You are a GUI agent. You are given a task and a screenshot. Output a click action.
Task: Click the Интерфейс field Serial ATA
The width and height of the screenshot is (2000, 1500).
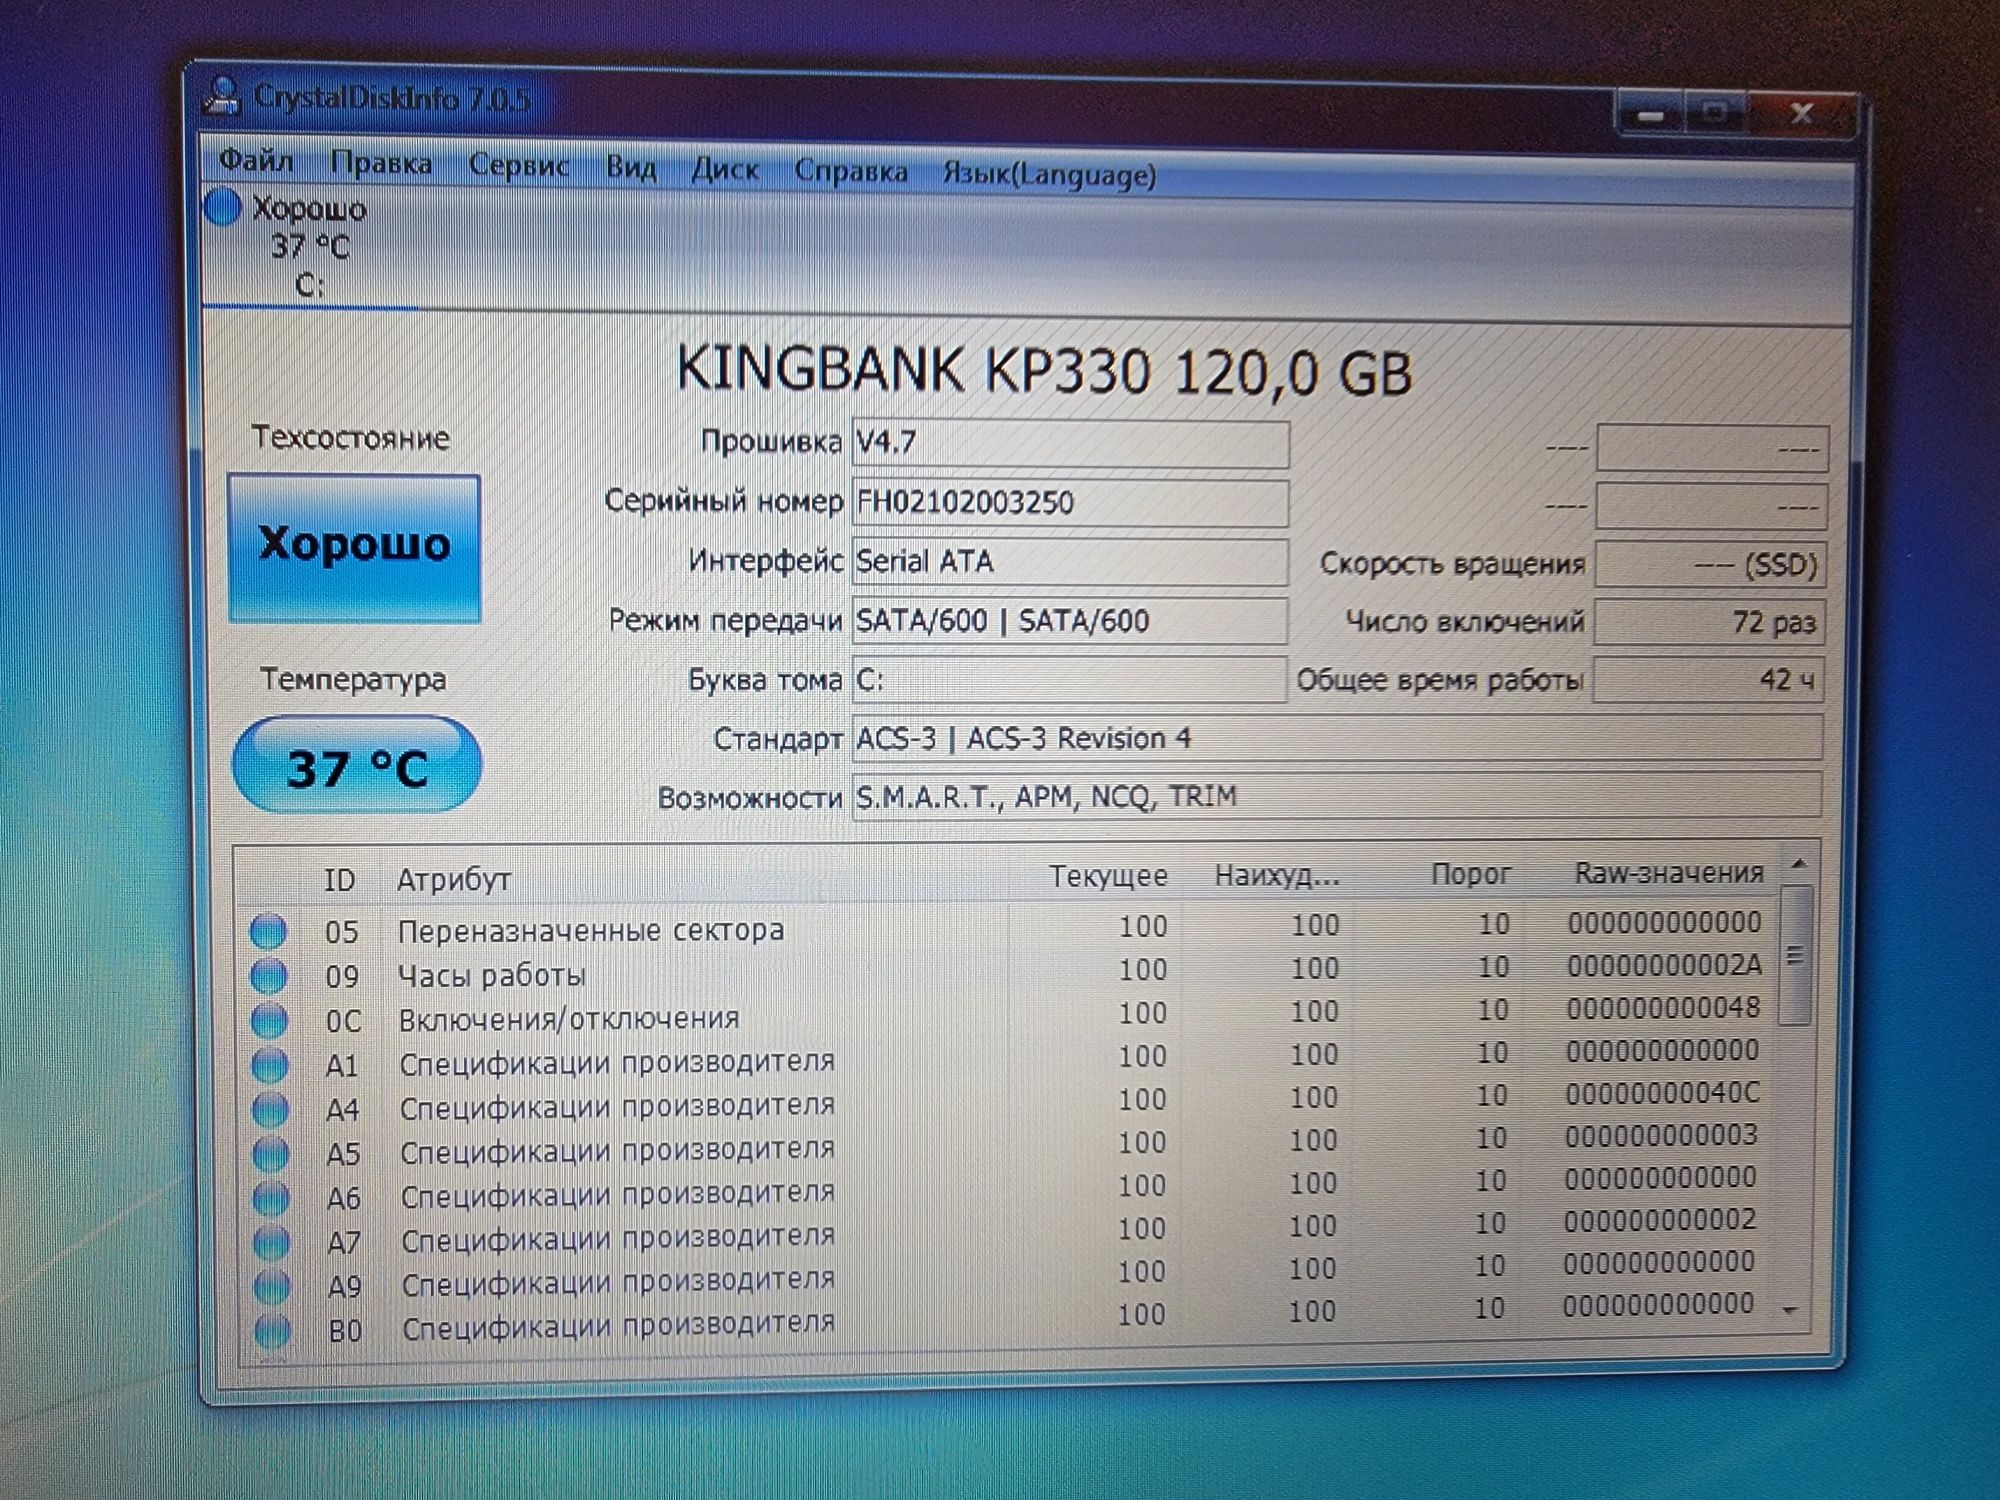tap(1070, 562)
